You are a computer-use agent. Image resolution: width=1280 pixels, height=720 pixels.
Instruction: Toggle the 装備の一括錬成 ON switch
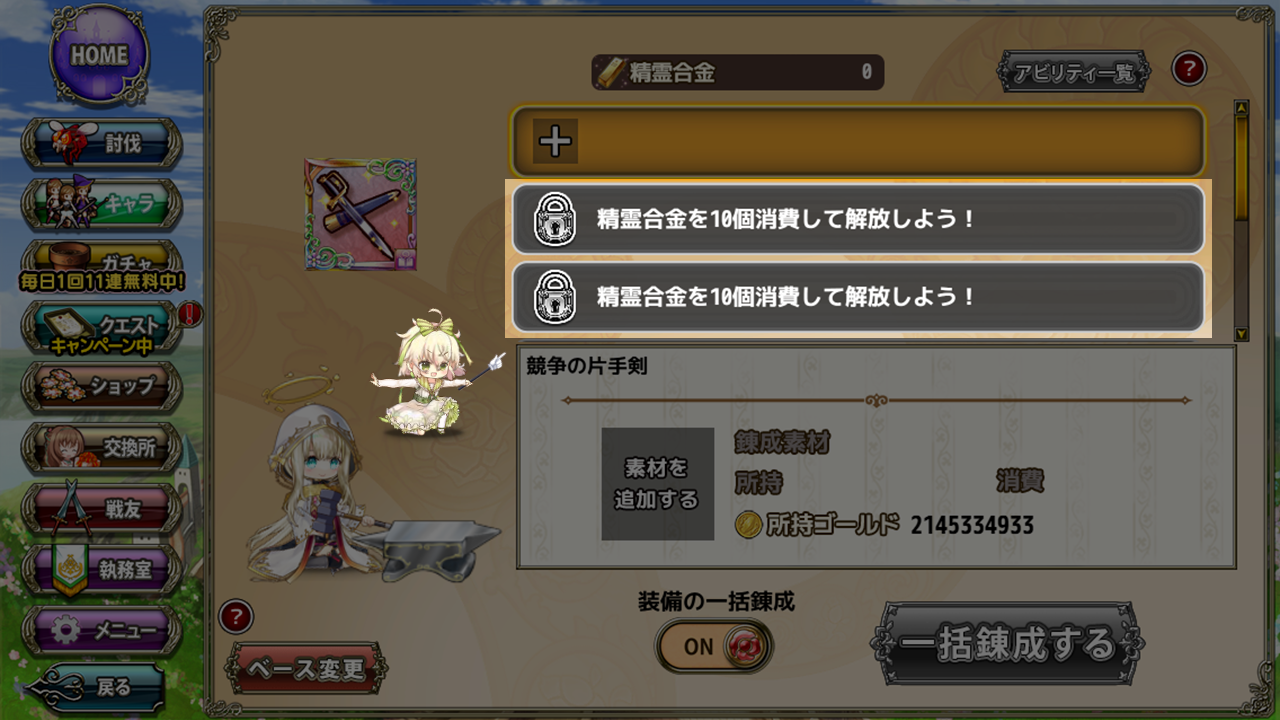tap(715, 646)
